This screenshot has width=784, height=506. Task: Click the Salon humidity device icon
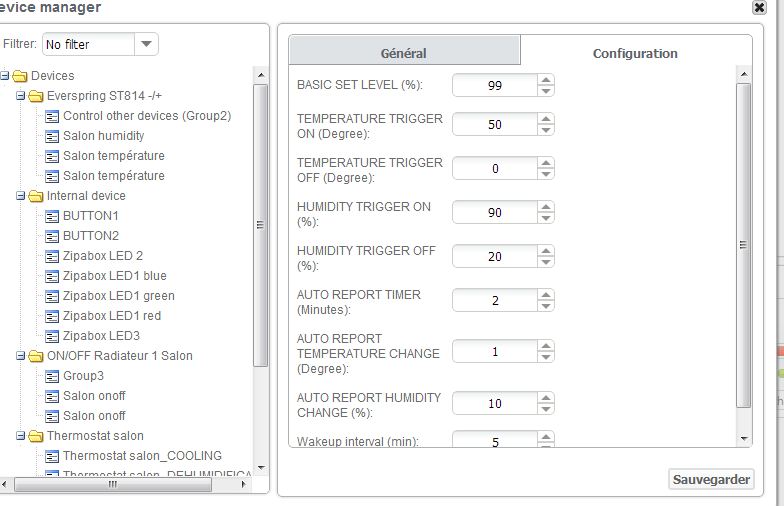click(x=52, y=136)
